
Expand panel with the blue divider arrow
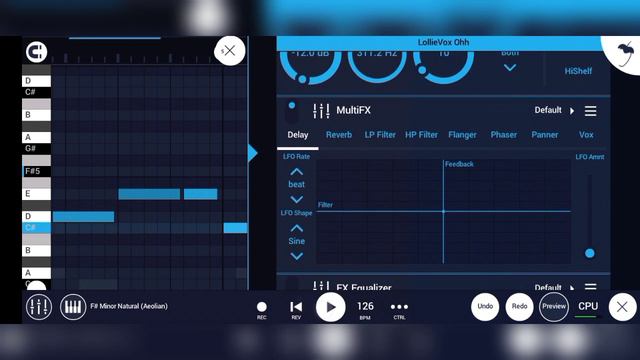[x=253, y=153]
